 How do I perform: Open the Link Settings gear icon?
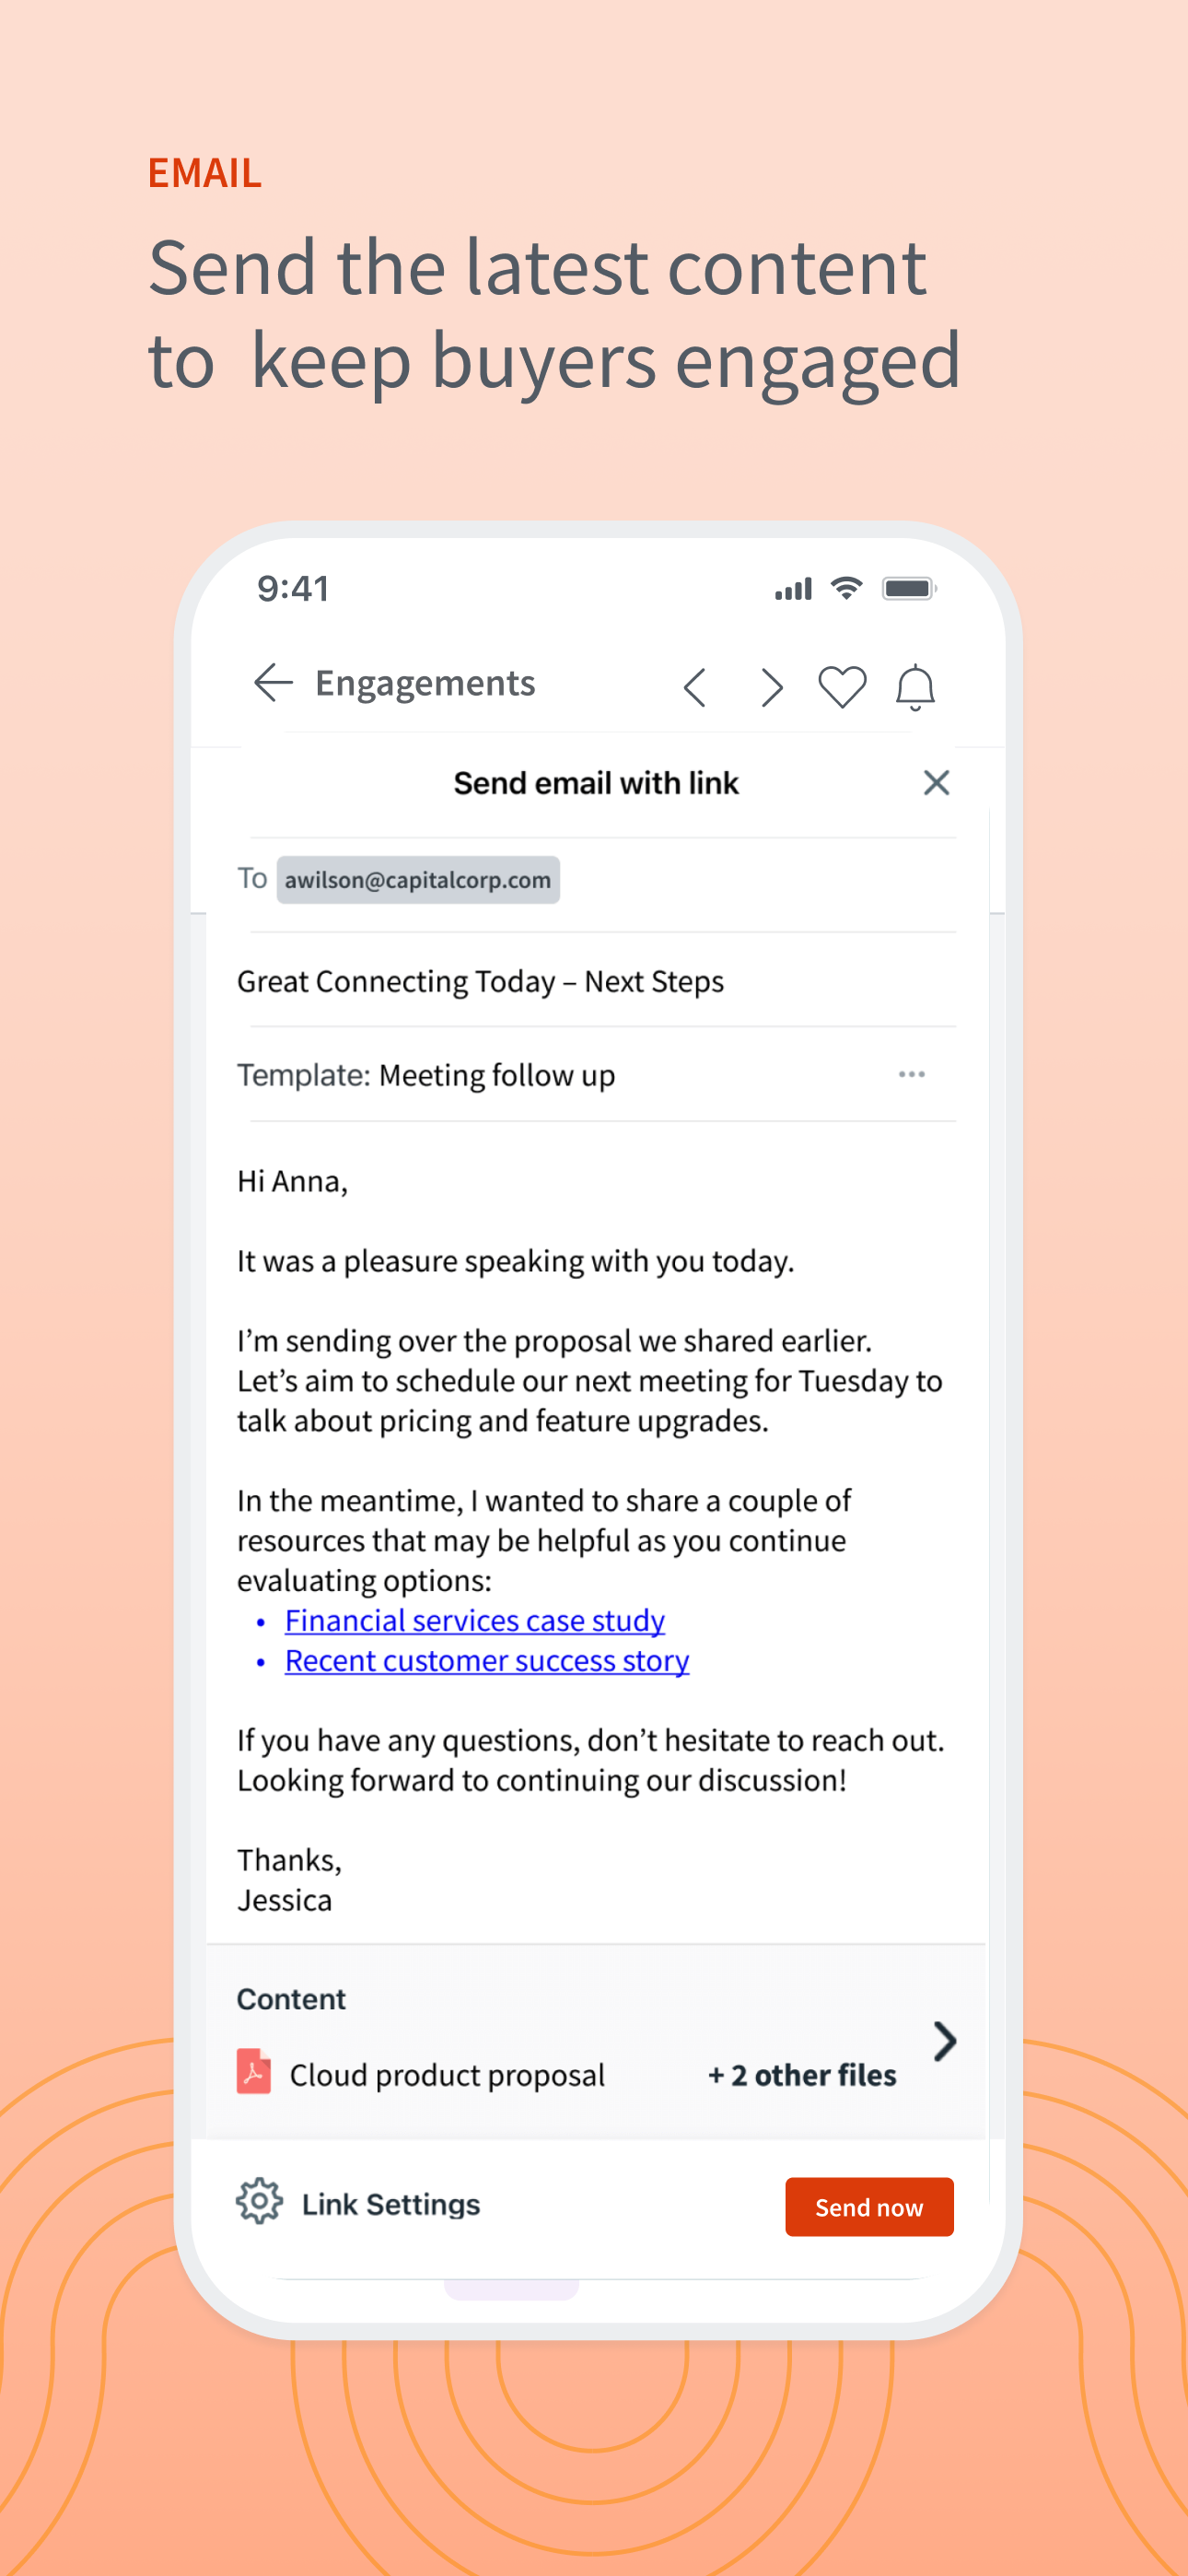(259, 2201)
